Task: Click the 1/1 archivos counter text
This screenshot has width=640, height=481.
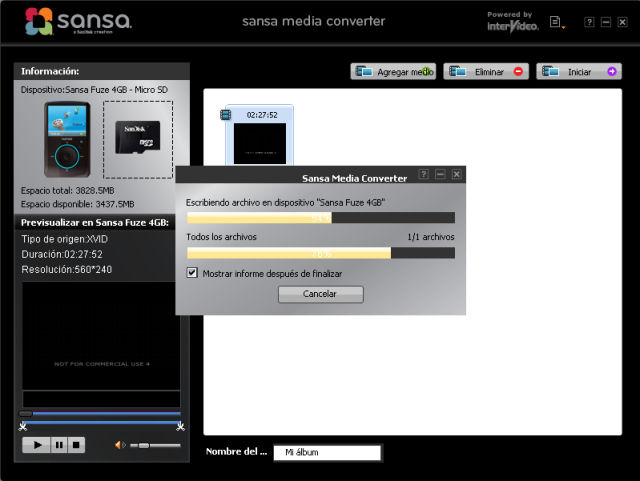Action: [x=431, y=237]
